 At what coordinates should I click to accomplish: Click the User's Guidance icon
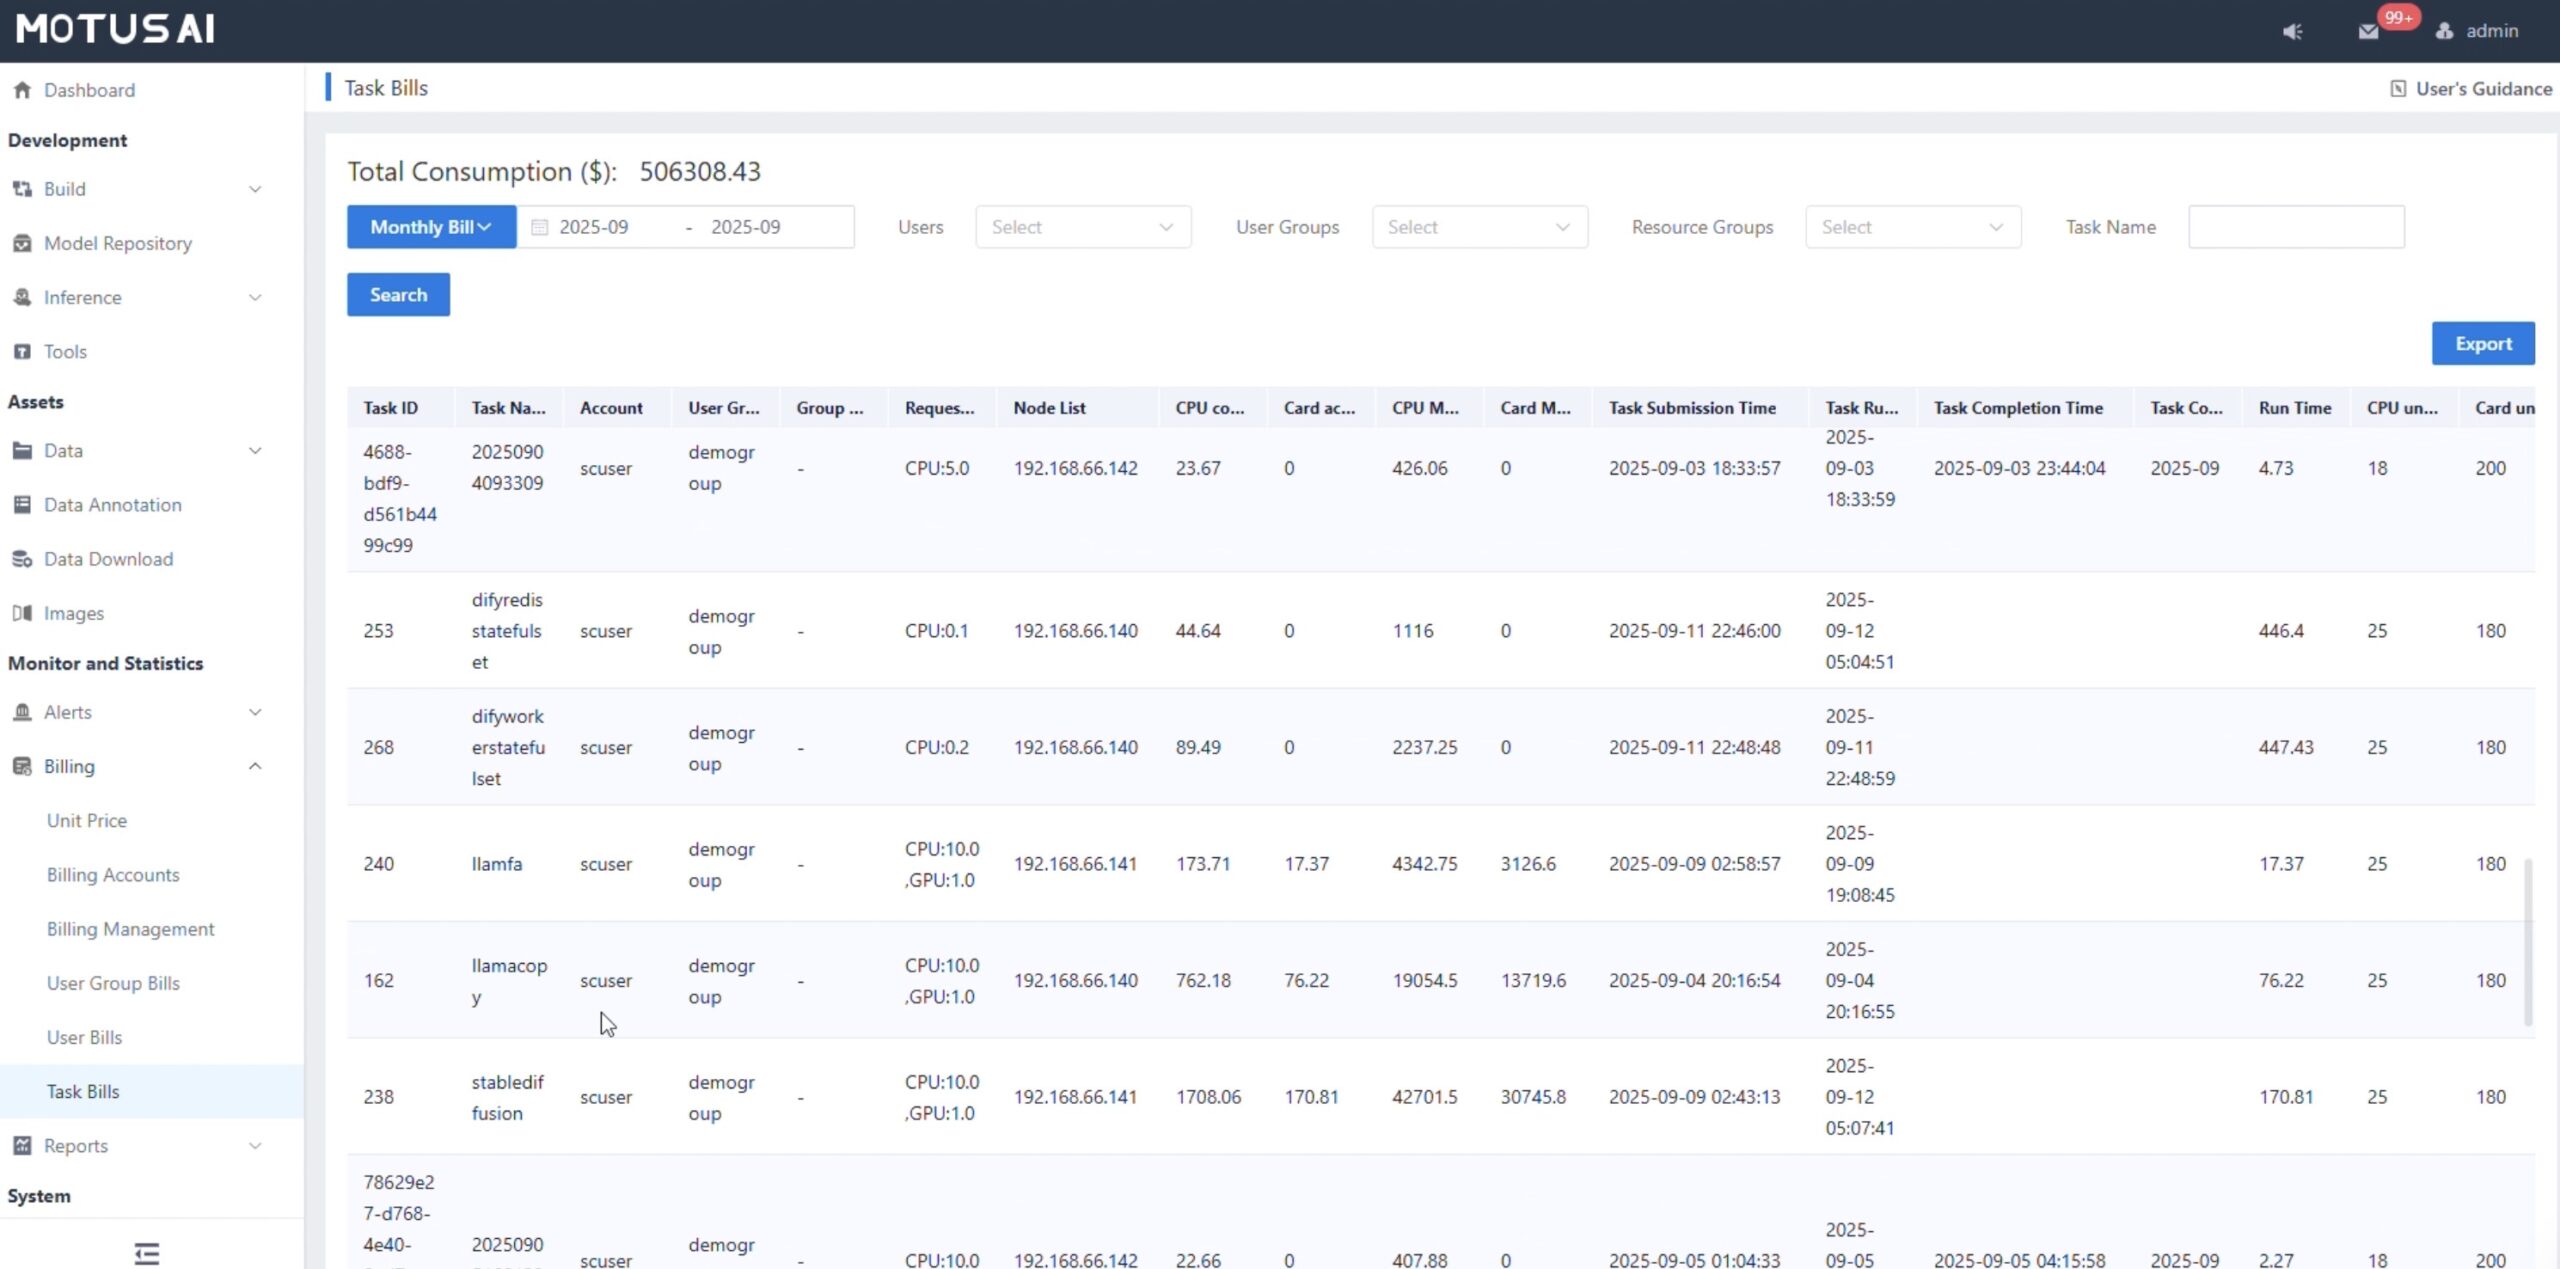(2397, 89)
